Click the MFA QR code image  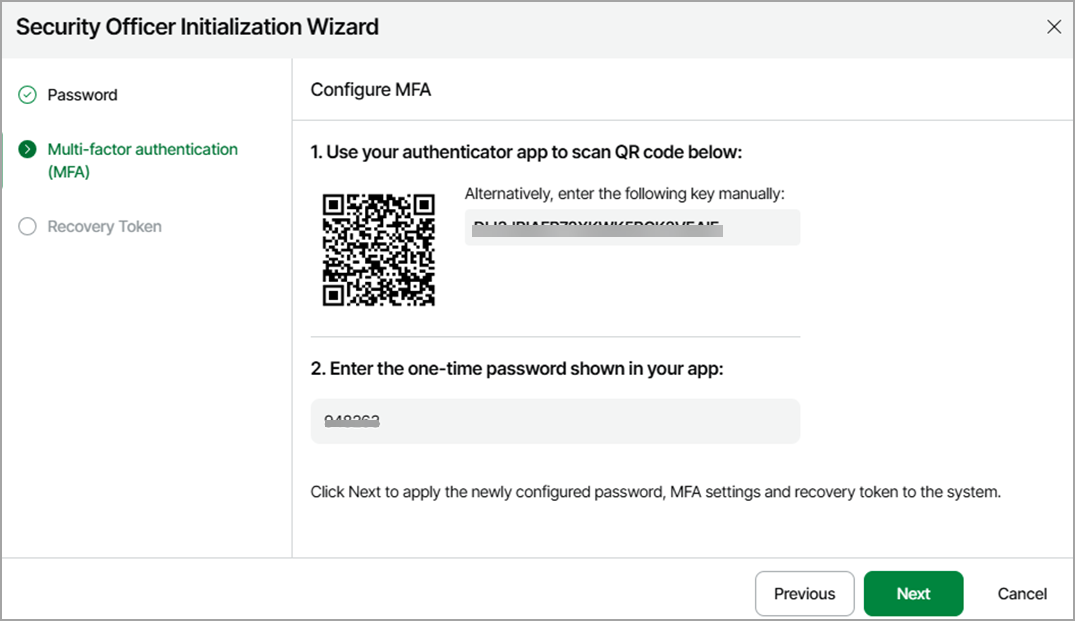pos(378,249)
